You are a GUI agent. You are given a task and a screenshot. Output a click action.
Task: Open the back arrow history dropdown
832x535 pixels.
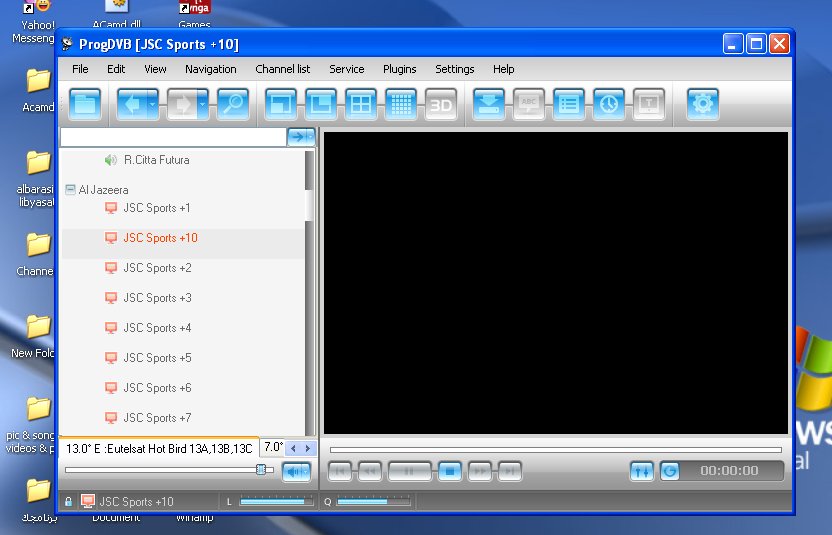point(152,104)
